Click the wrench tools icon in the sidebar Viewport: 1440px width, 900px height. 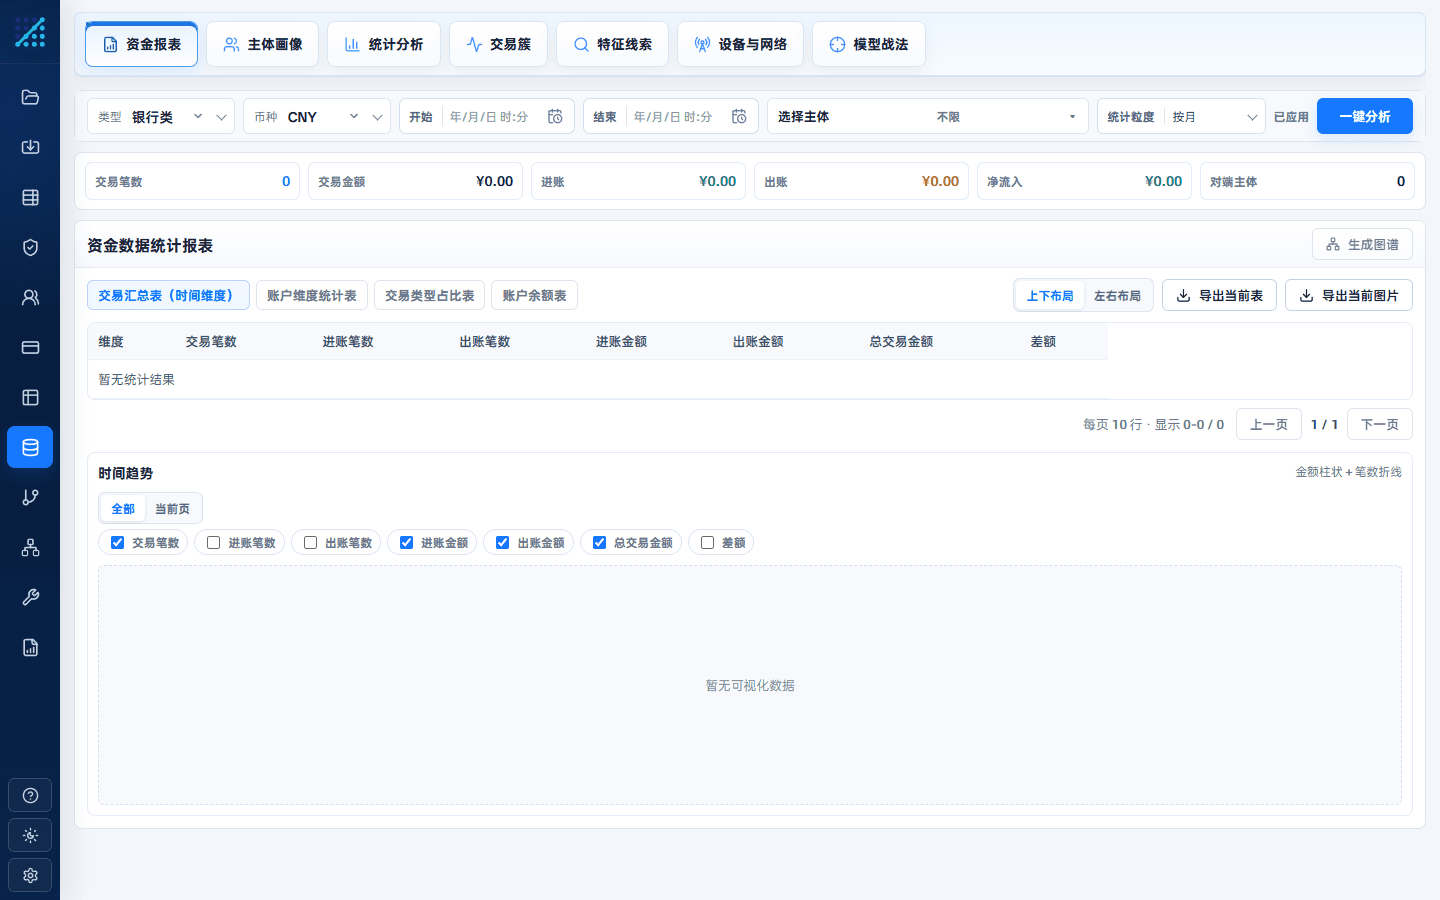click(30, 597)
